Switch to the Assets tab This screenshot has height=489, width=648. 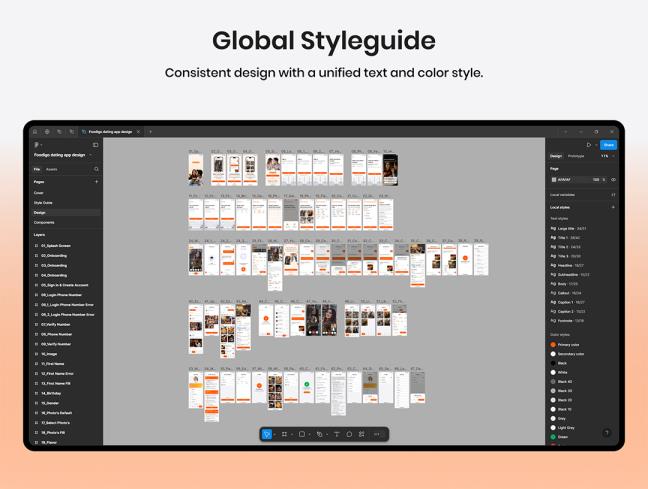click(52, 169)
